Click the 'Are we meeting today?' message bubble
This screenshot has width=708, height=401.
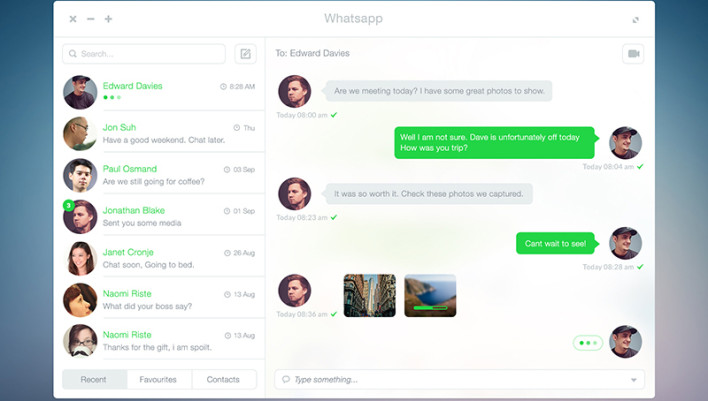click(438, 91)
